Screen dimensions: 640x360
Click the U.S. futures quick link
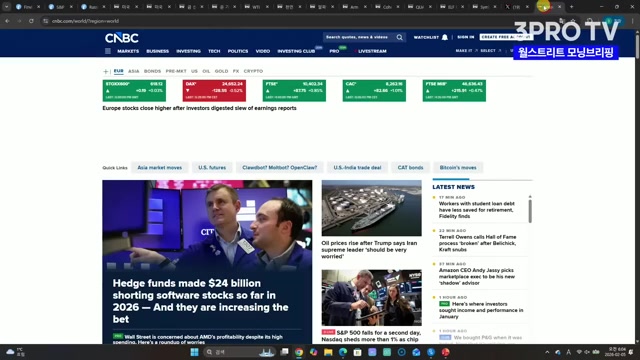click(212, 168)
